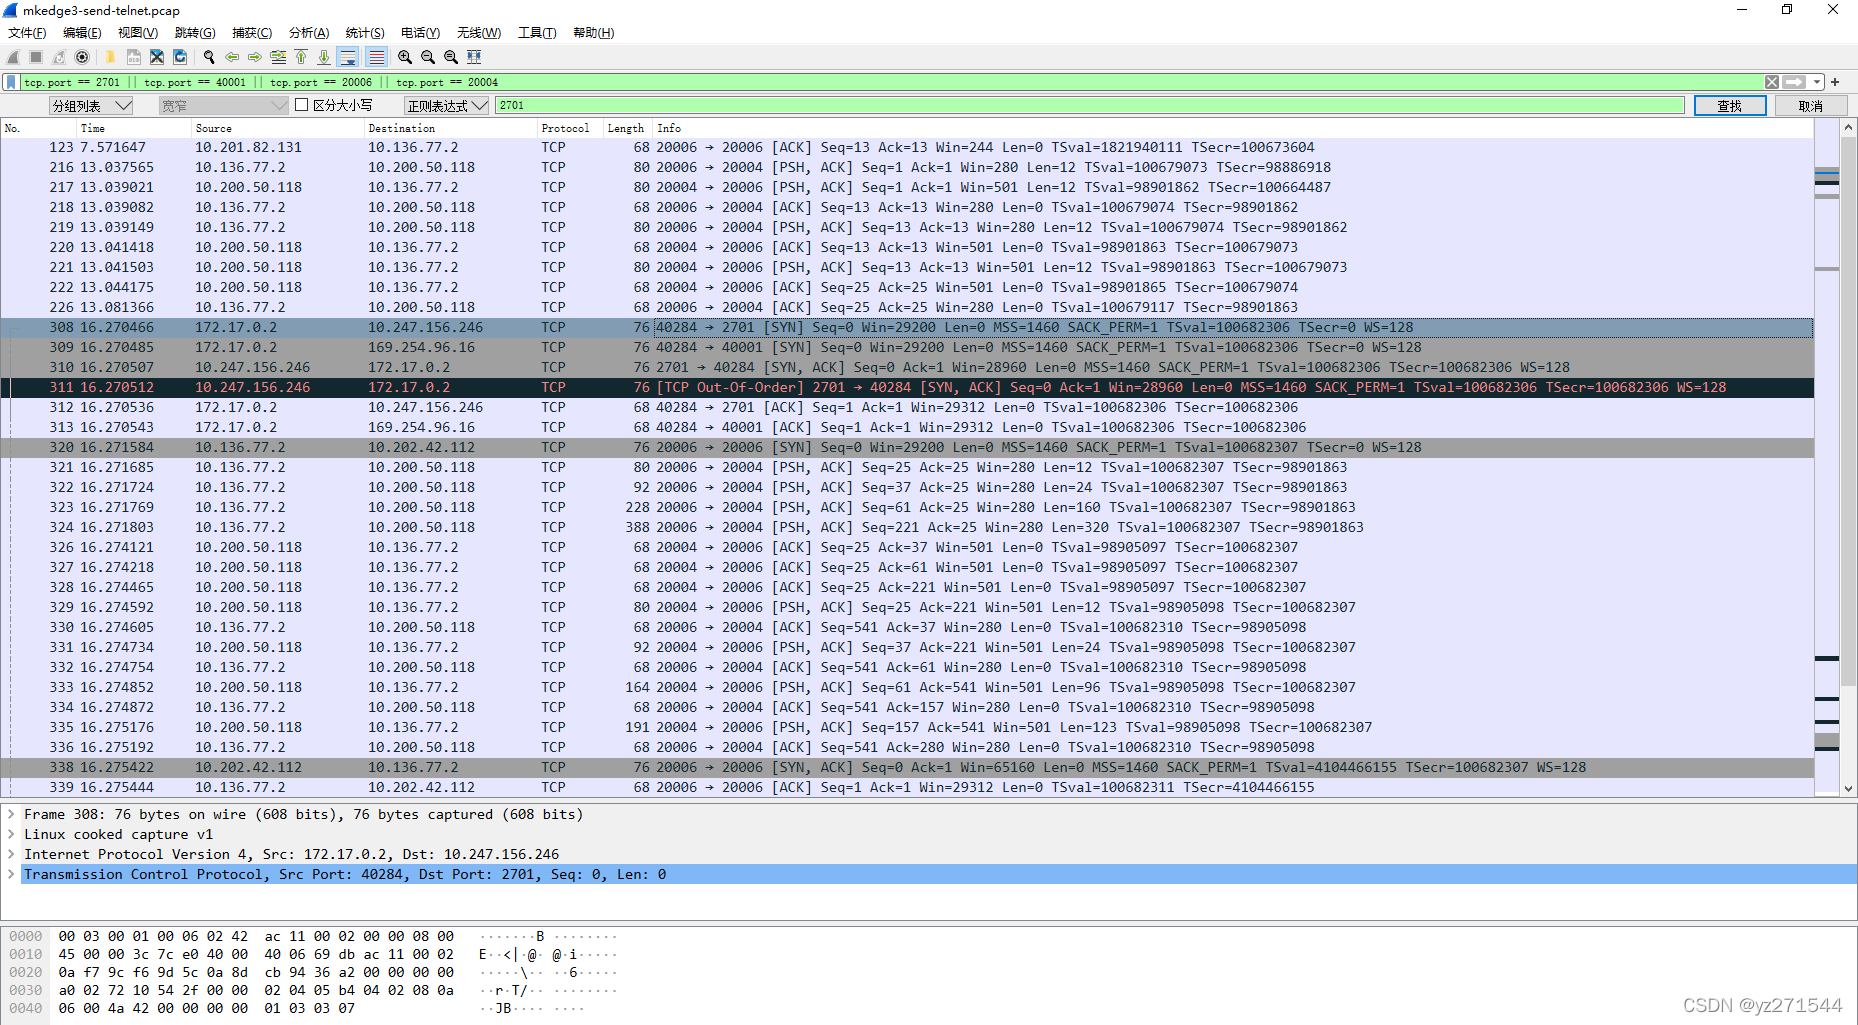Viewport: 1858px width, 1025px height.
Task: Open the 工具(T) menu
Action: click(x=537, y=33)
